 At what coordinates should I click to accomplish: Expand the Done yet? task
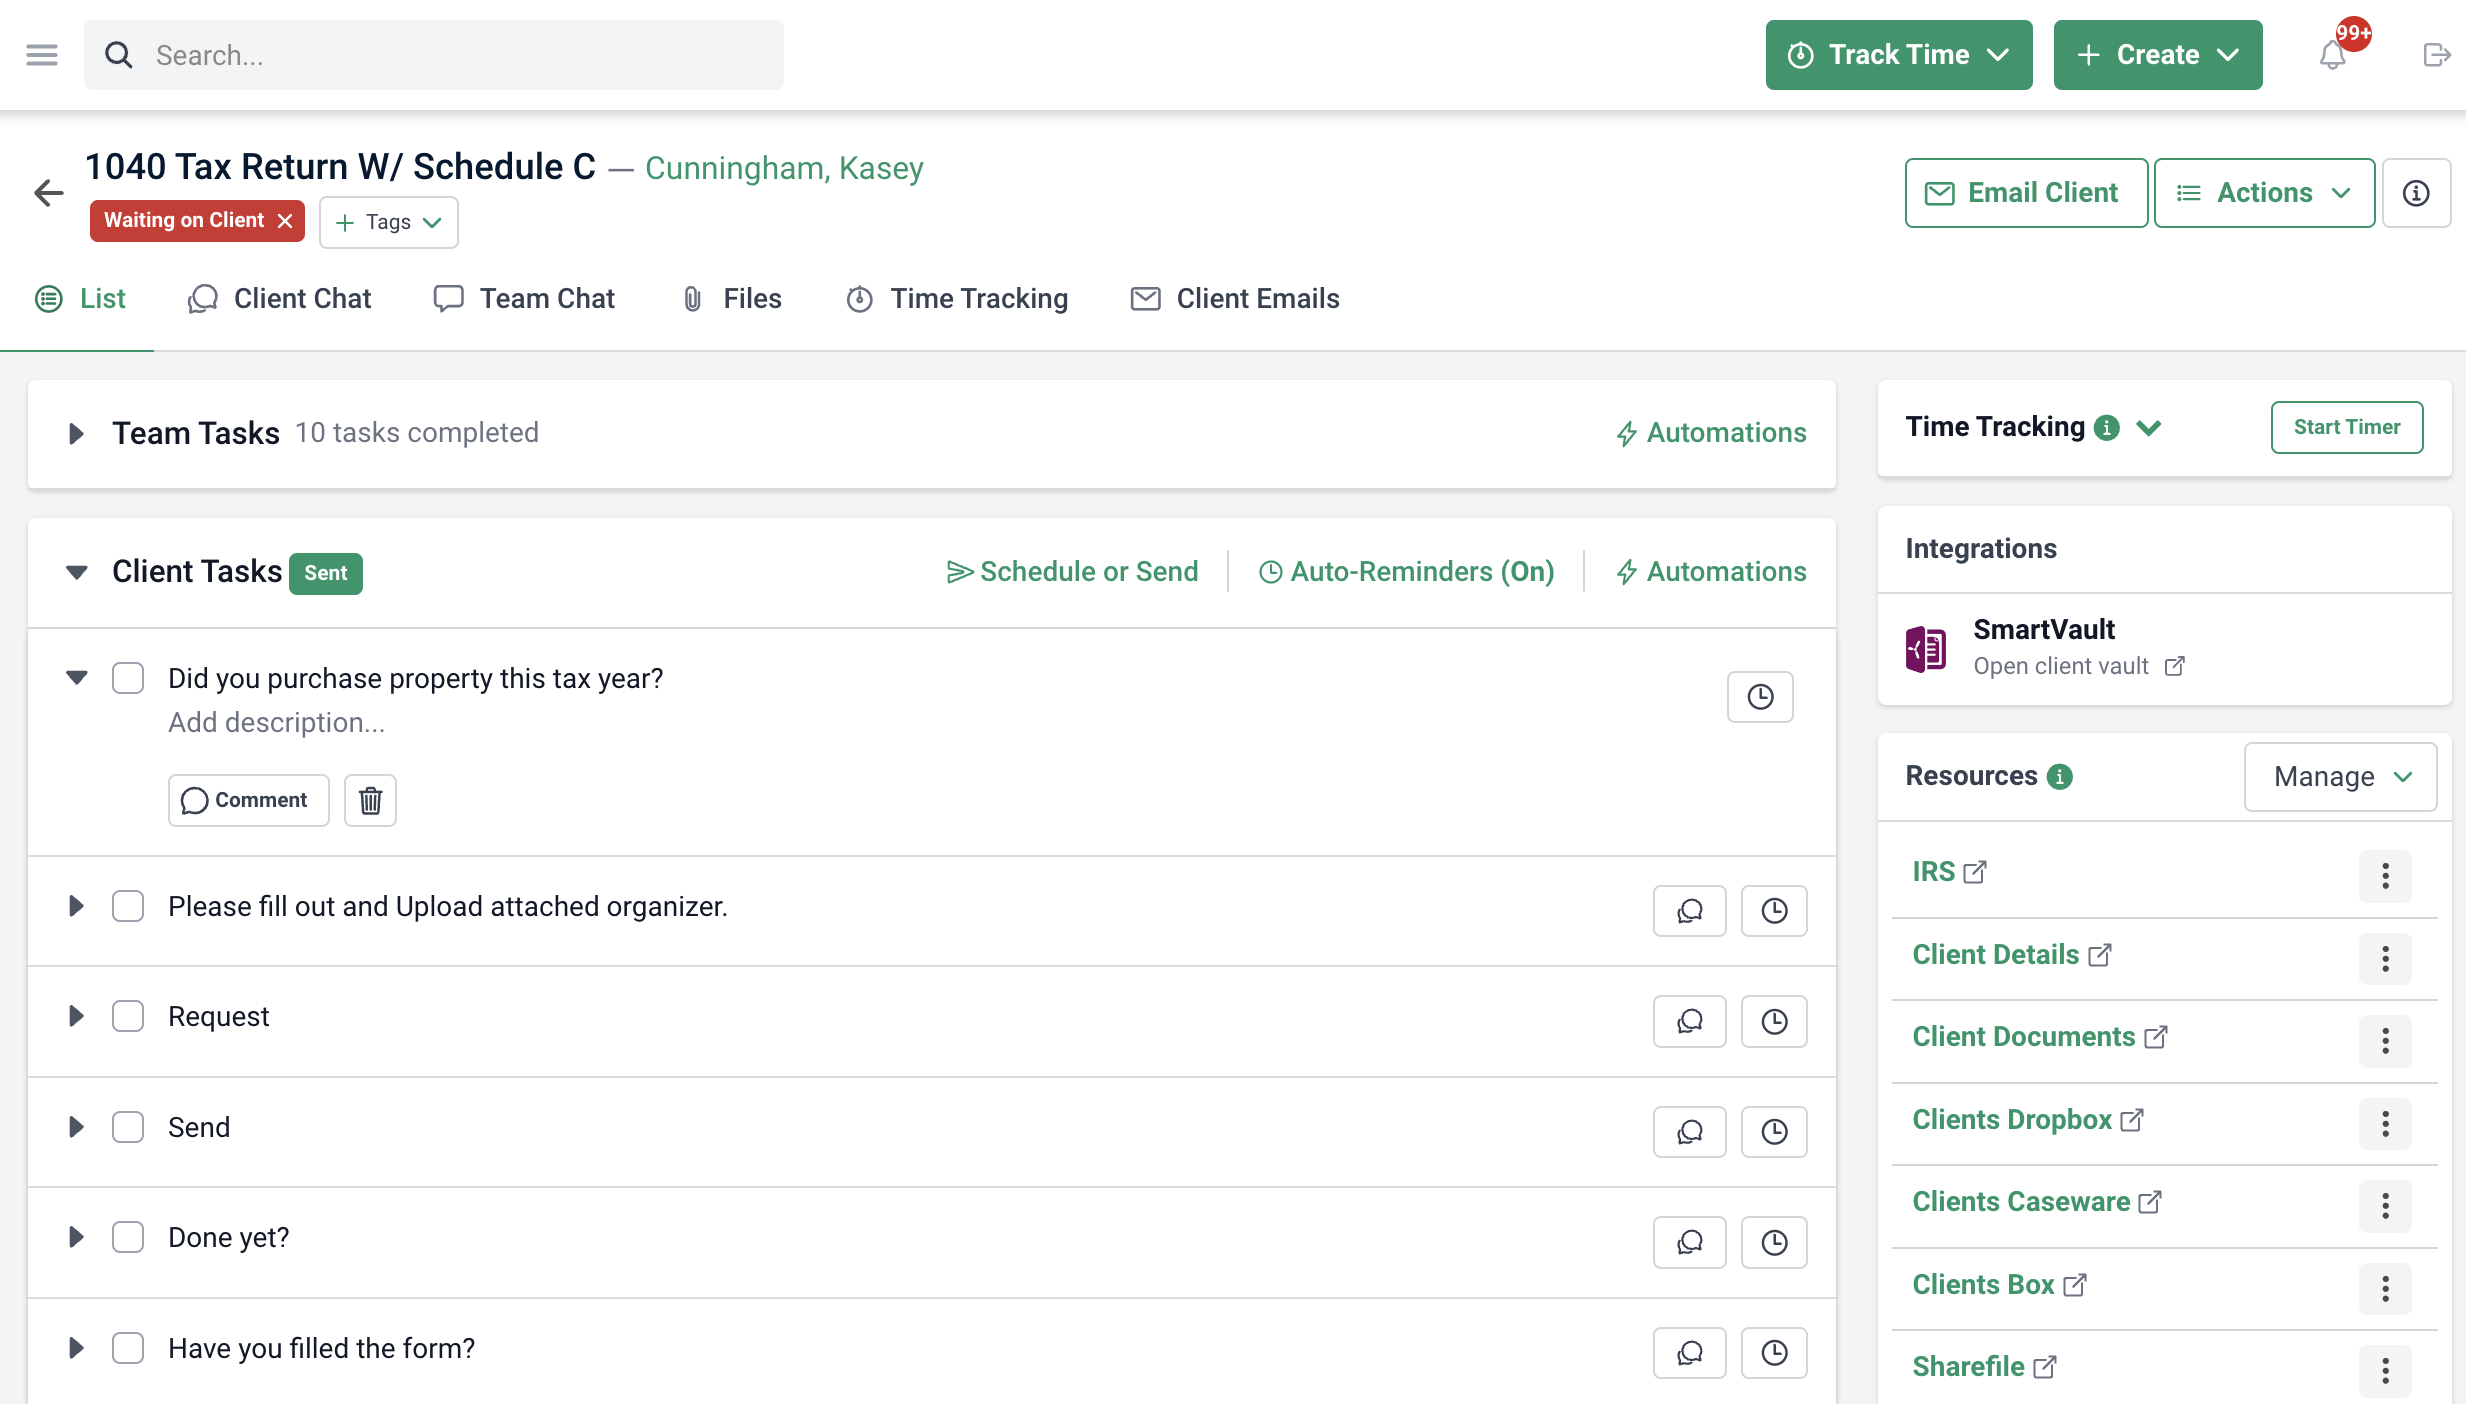76,1237
